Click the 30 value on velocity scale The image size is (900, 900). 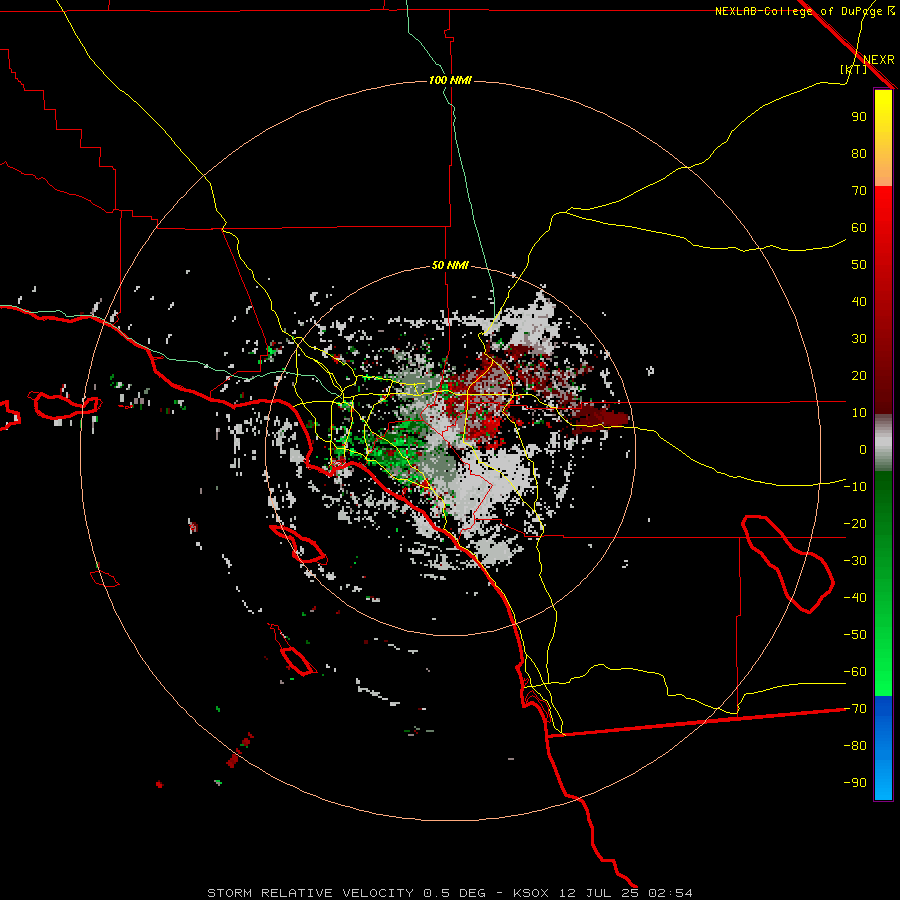coord(859,339)
